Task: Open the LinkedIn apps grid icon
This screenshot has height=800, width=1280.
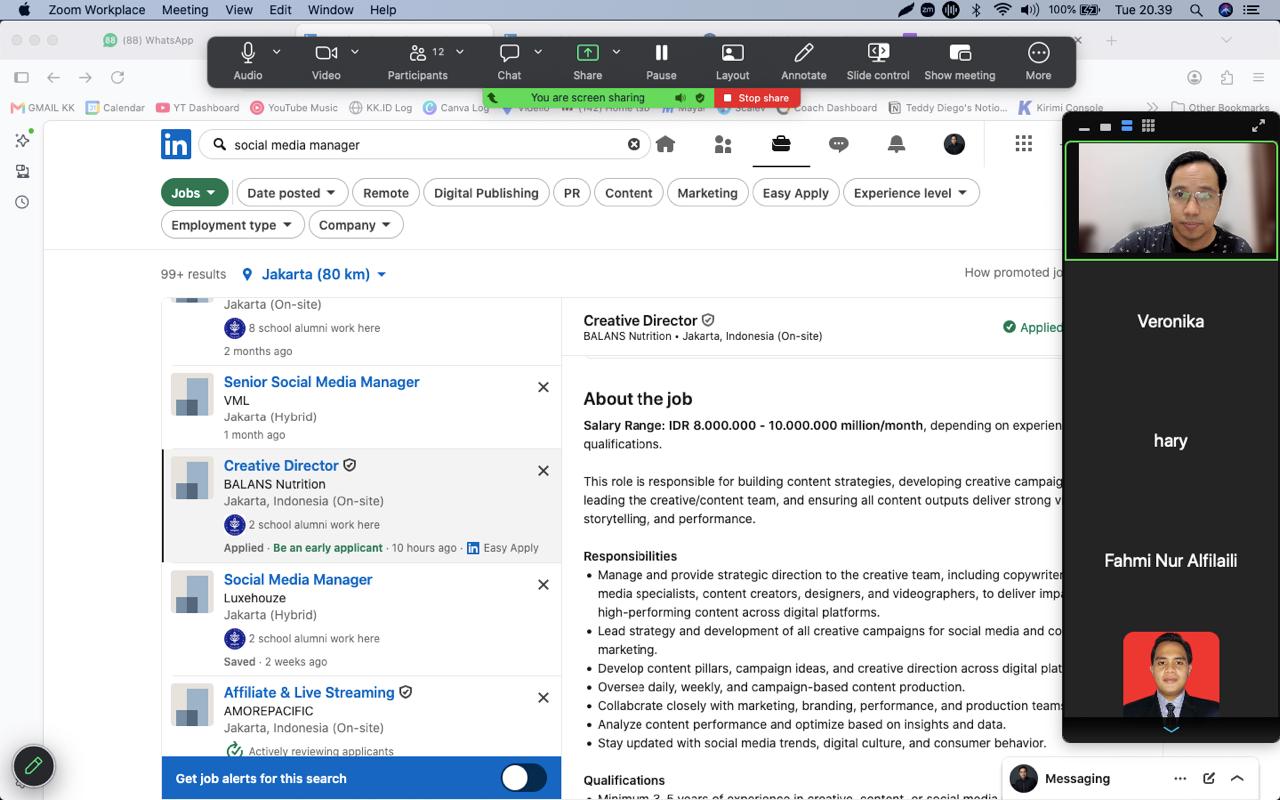Action: pyautogui.click(x=1023, y=144)
